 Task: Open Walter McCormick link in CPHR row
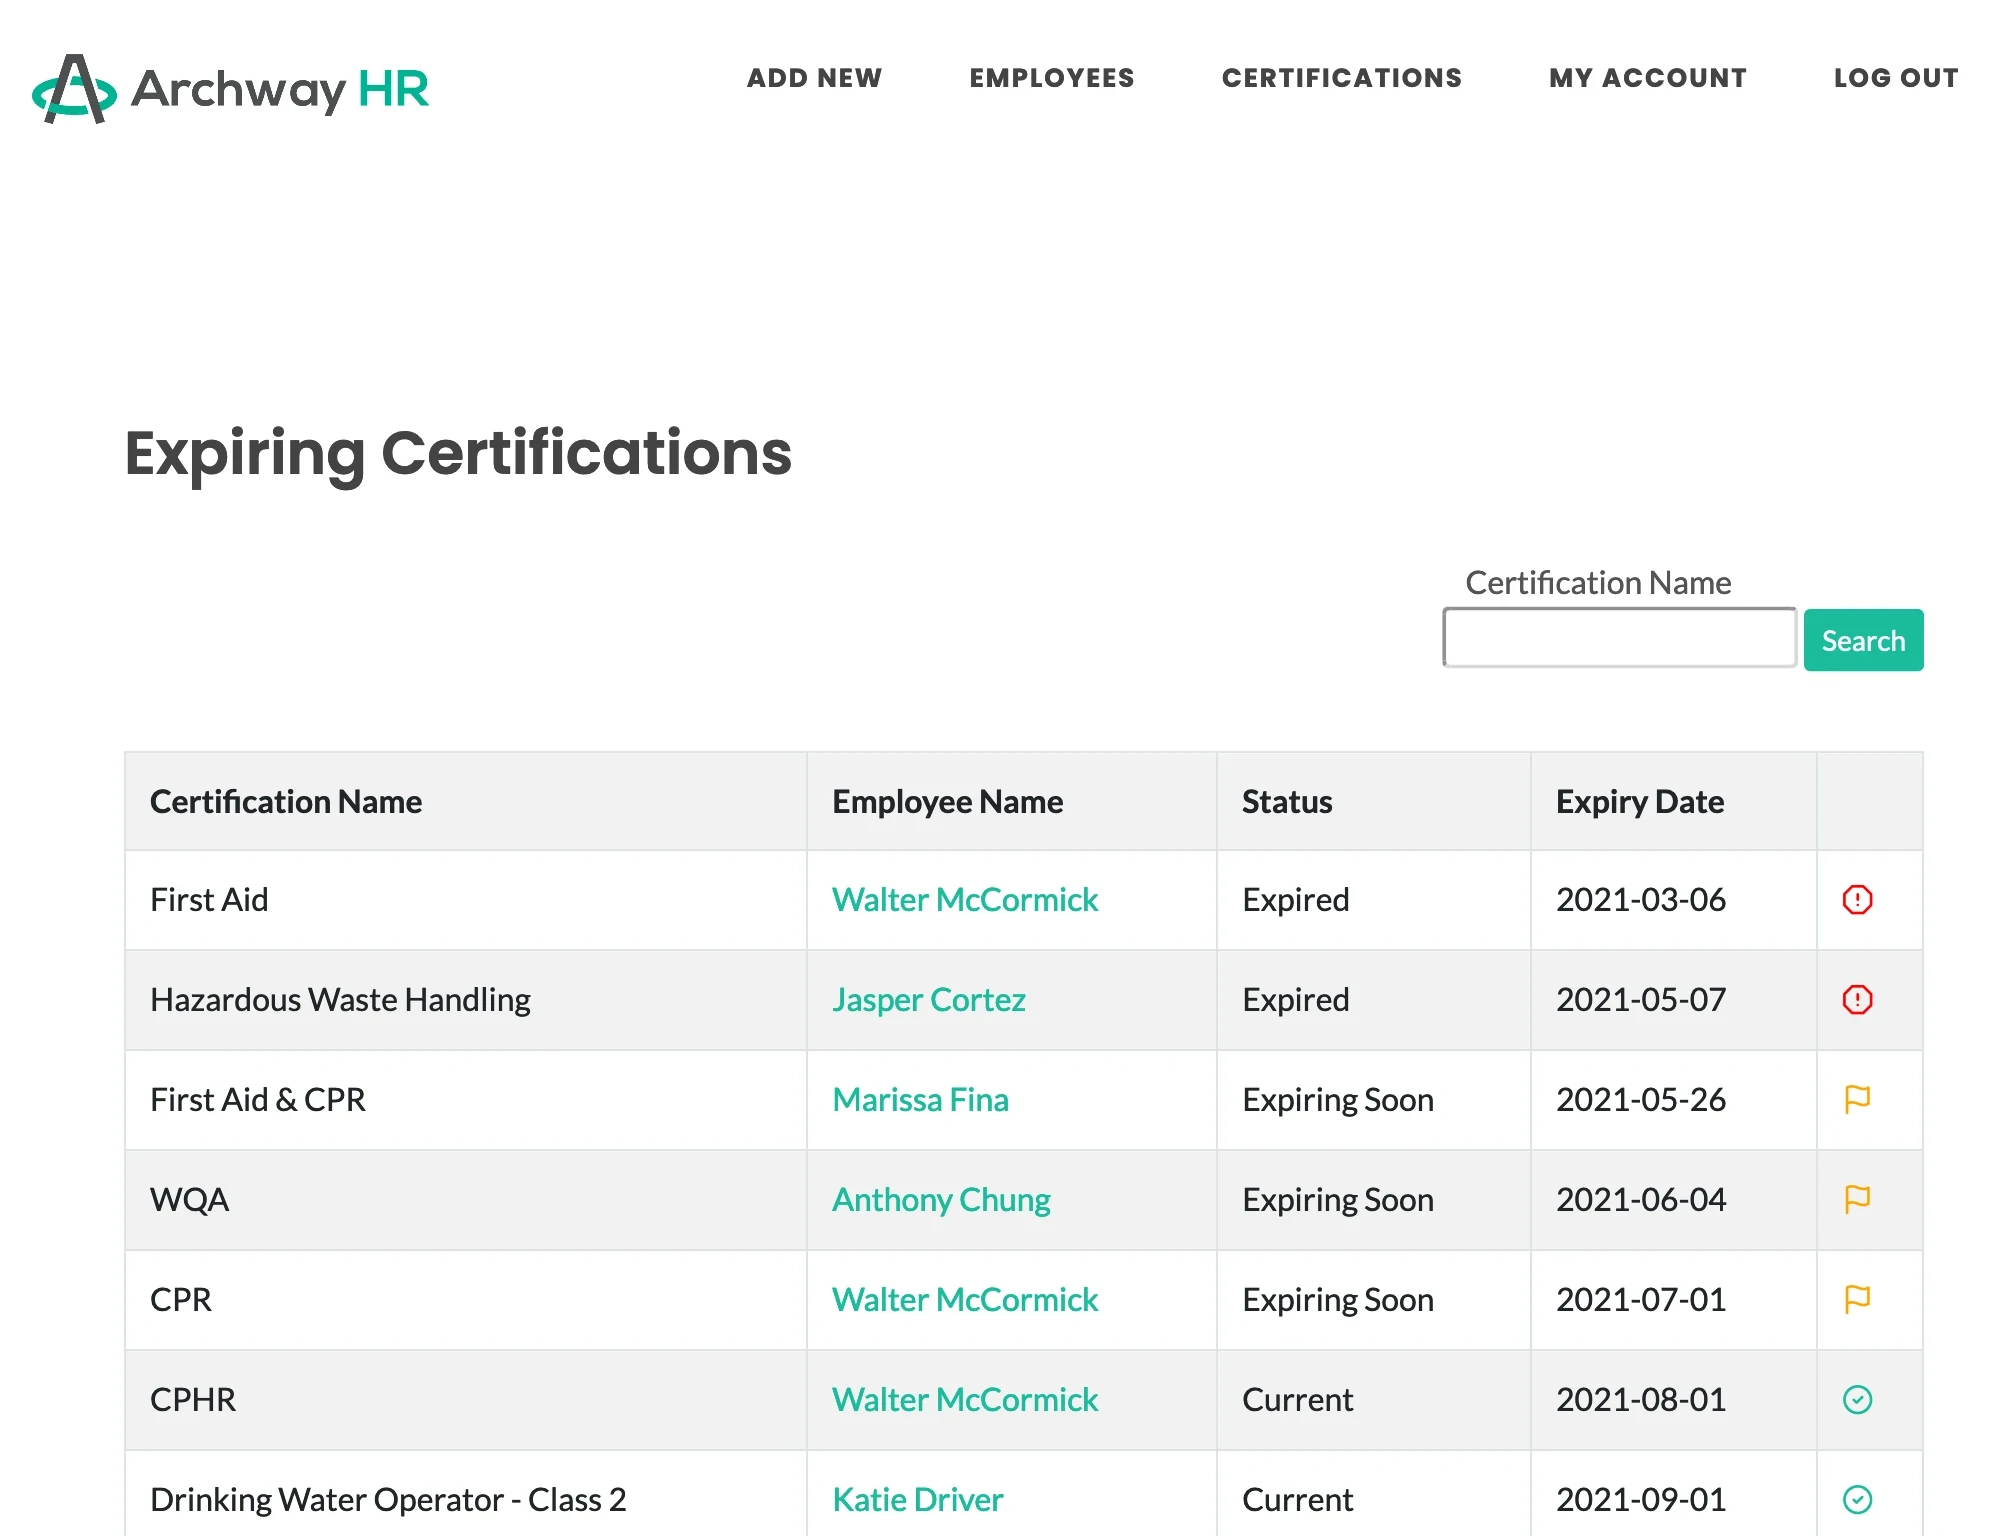[x=965, y=1399]
